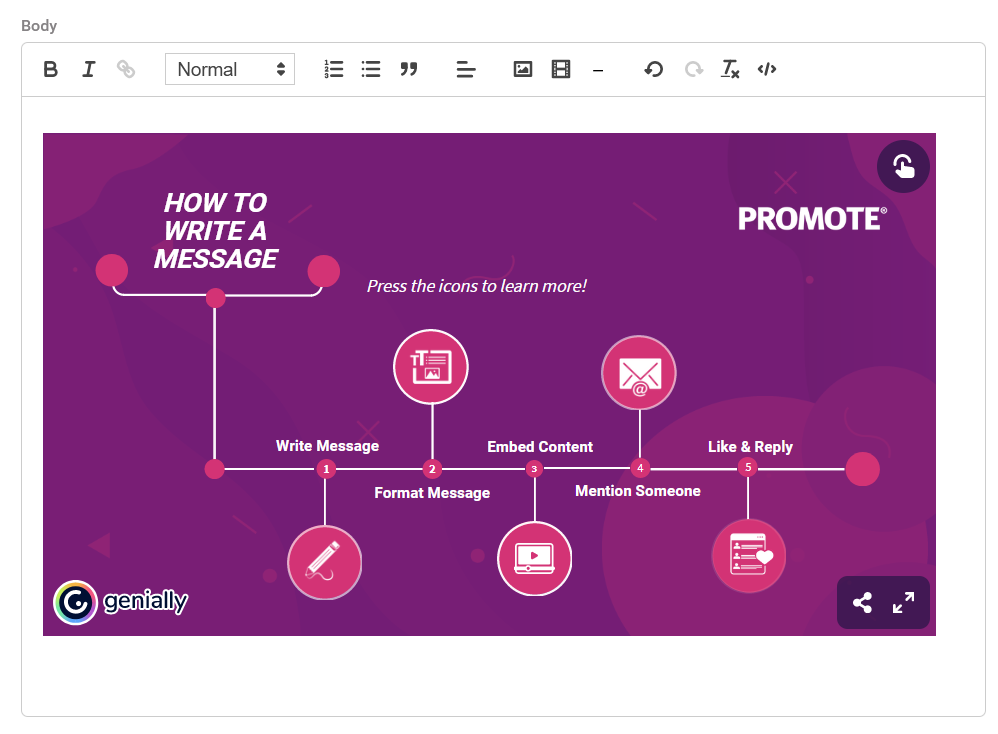Screen dimensions: 998x734
Task: Insert a video with the film icon
Action: (x=561, y=69)
